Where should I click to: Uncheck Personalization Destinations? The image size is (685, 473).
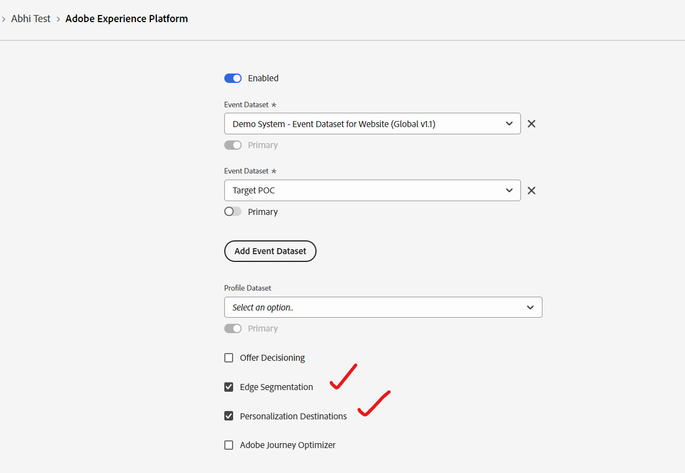point(229,416)
